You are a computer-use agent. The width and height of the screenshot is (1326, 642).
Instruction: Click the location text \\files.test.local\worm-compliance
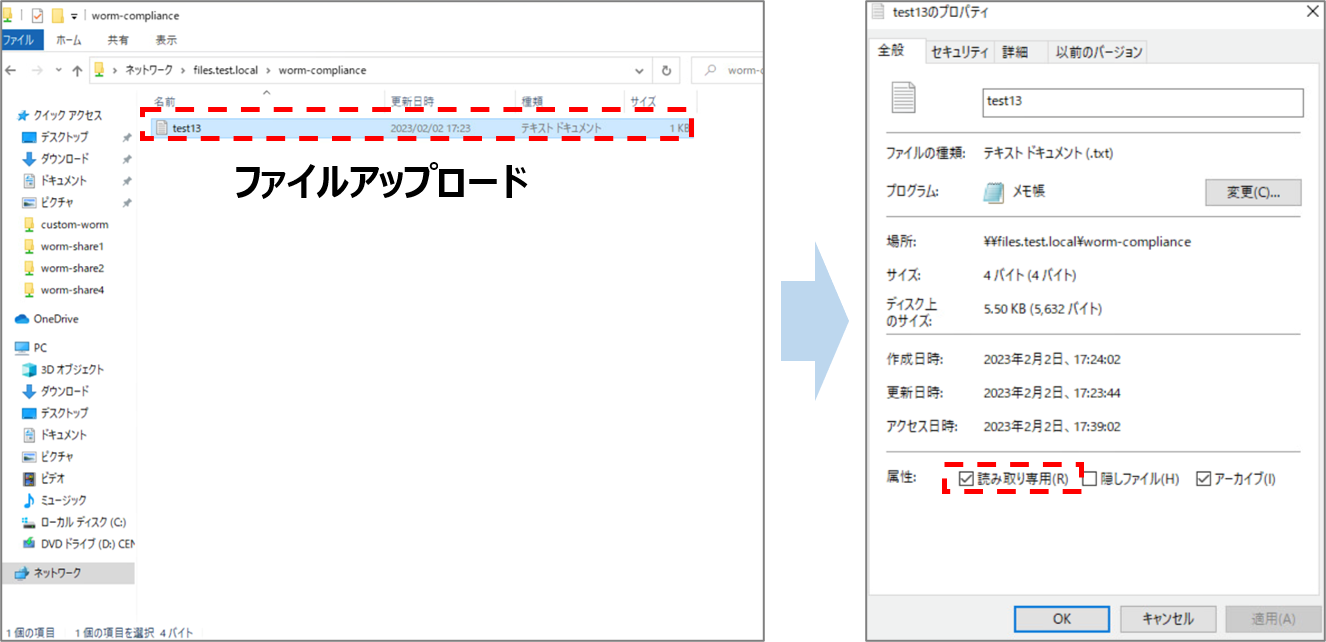[x=1087, y=242]
